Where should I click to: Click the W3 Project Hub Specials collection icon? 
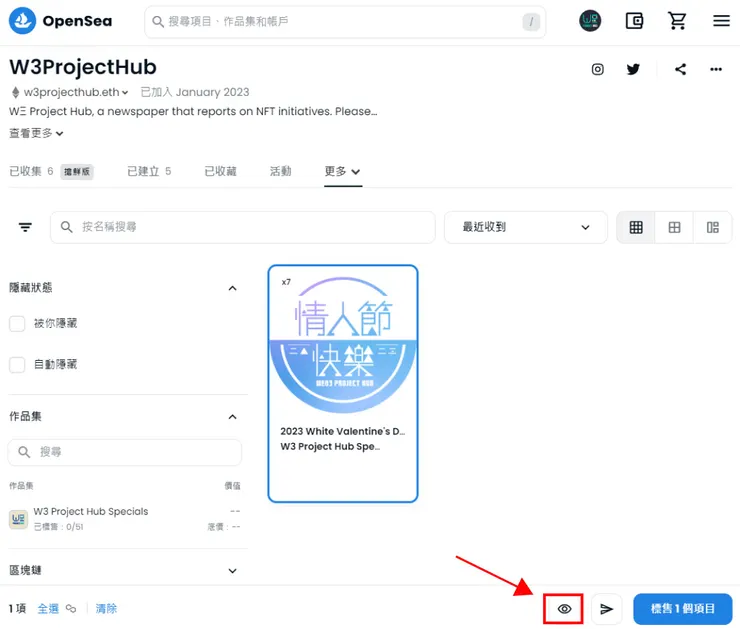[x=18, y=519]
